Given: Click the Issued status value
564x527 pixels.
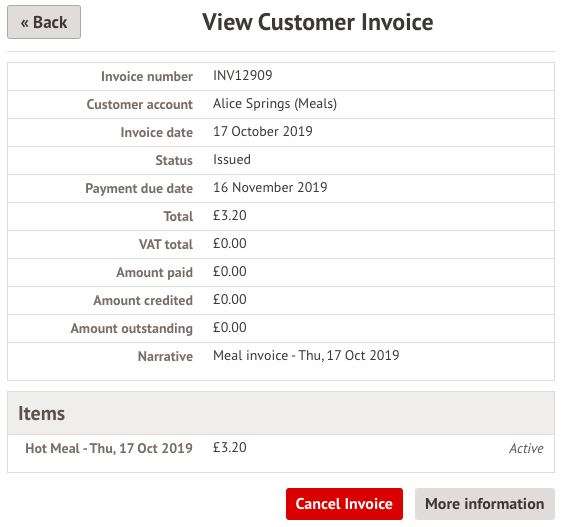Looking at the screenshot, I should [x=232, y=159].
